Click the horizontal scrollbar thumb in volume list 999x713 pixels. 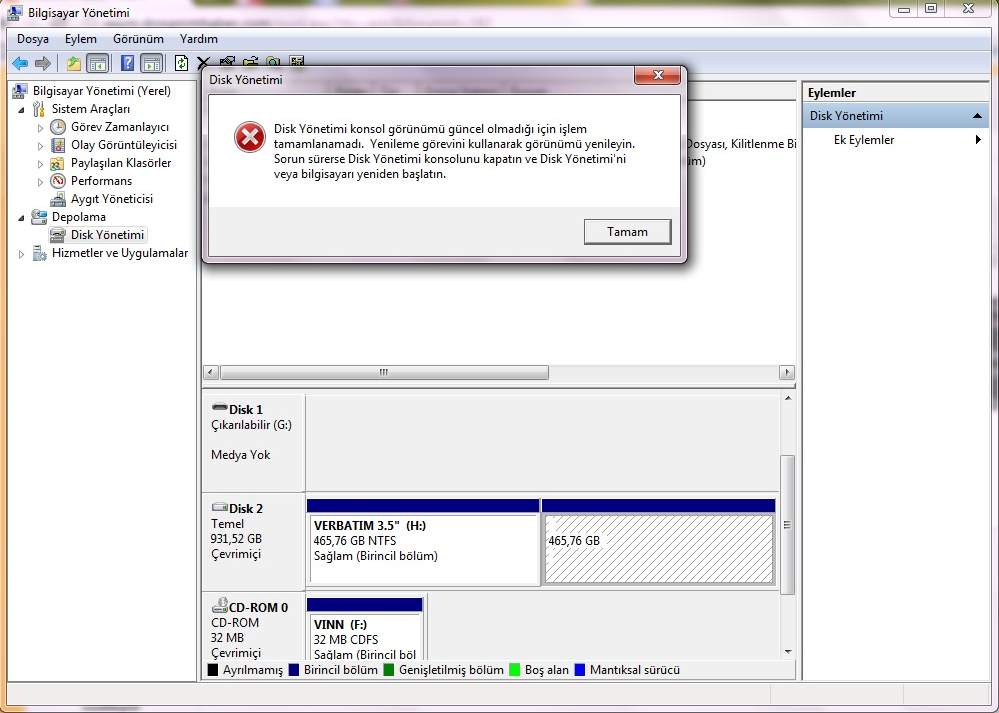click(x=384, y=372)
